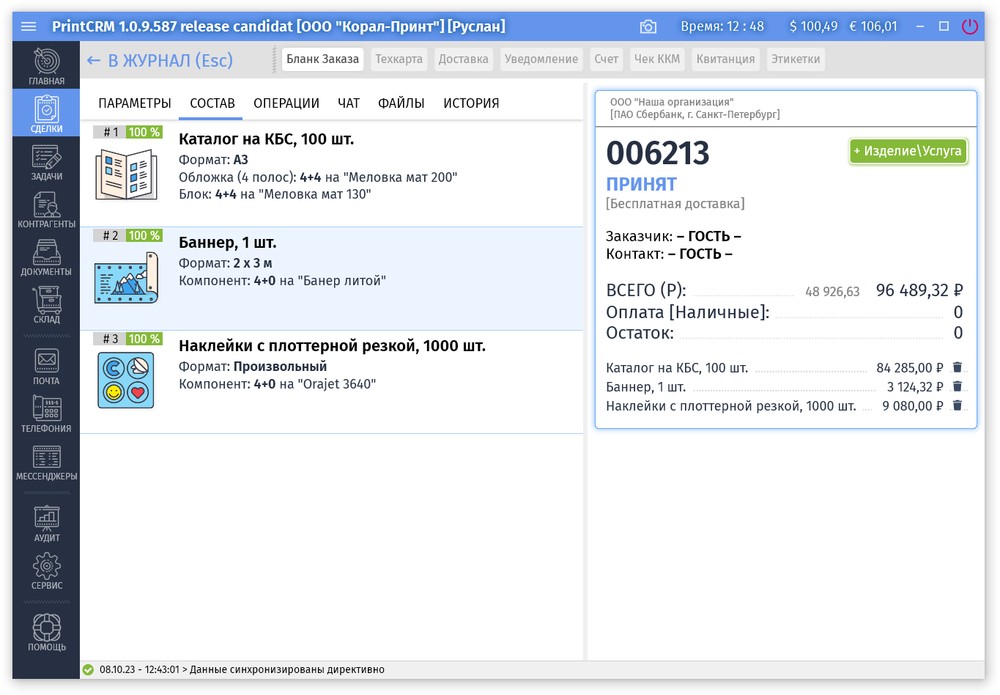
Task: Switch to the Файлы tab
Action: [401, 103]
